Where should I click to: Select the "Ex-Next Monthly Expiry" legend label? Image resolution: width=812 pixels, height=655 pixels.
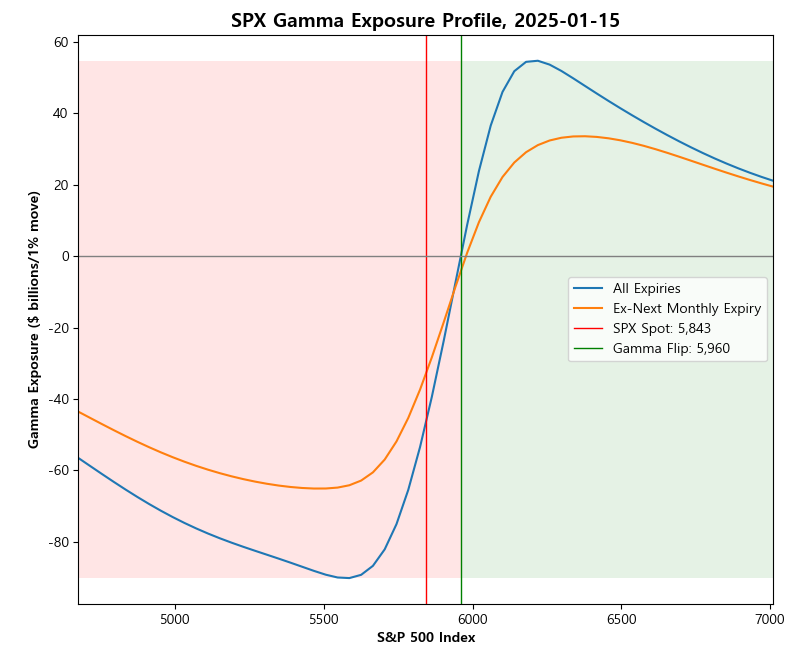(687, 309)
